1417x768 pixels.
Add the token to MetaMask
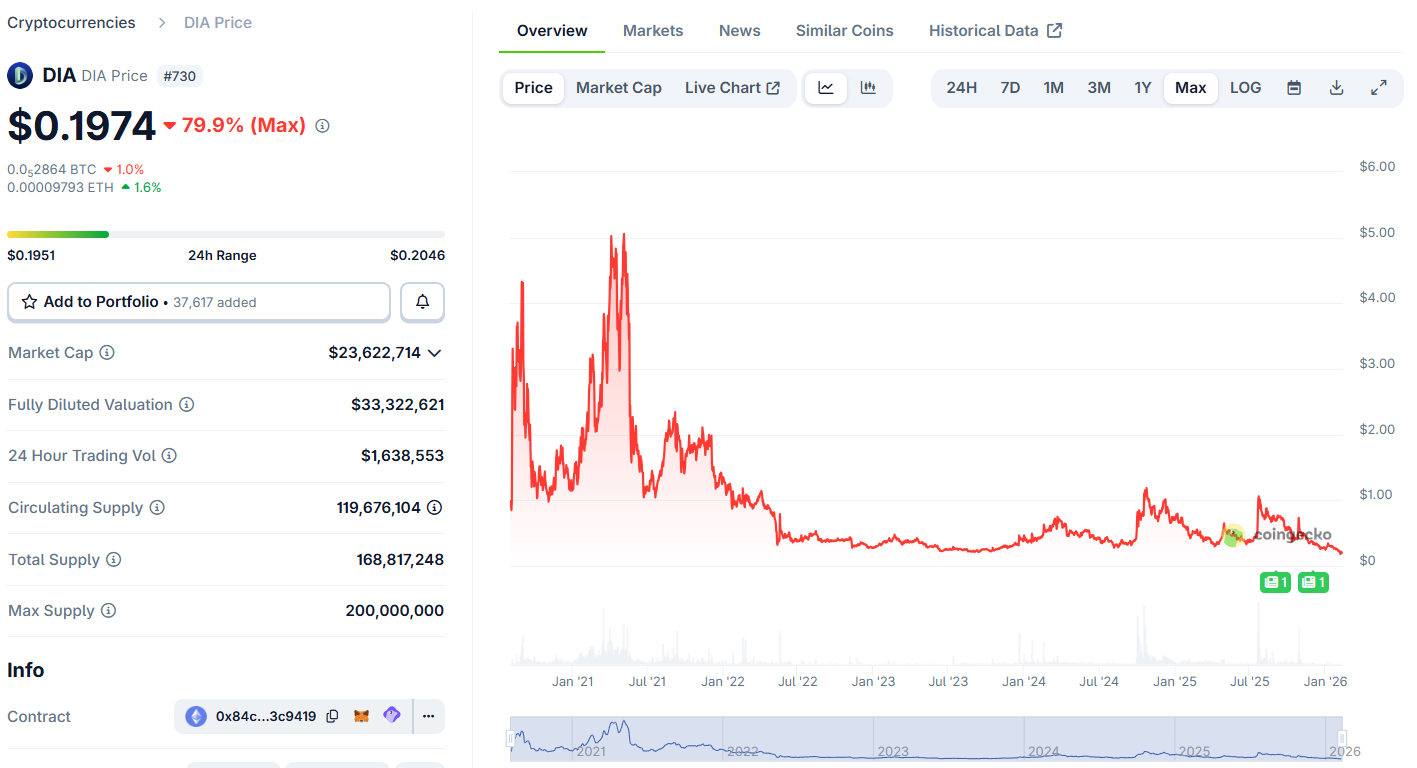pos(362,716)
